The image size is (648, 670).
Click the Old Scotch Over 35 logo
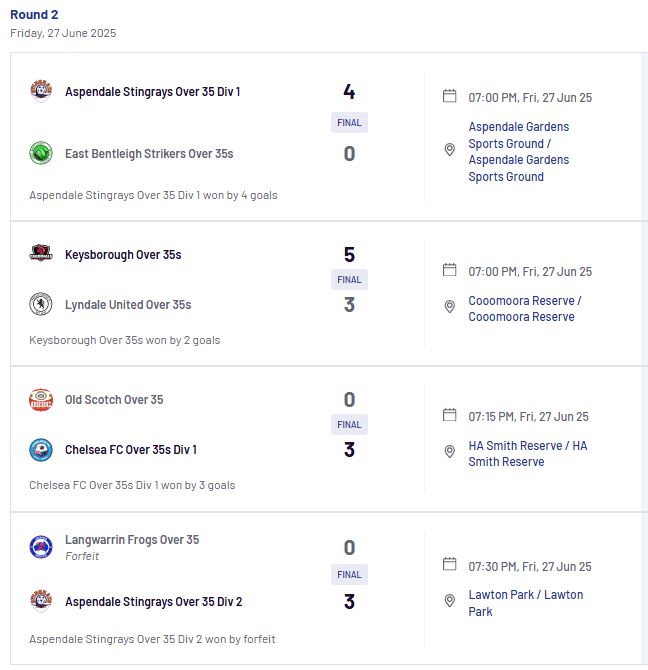pyautogui.click(x=41, y=400)
